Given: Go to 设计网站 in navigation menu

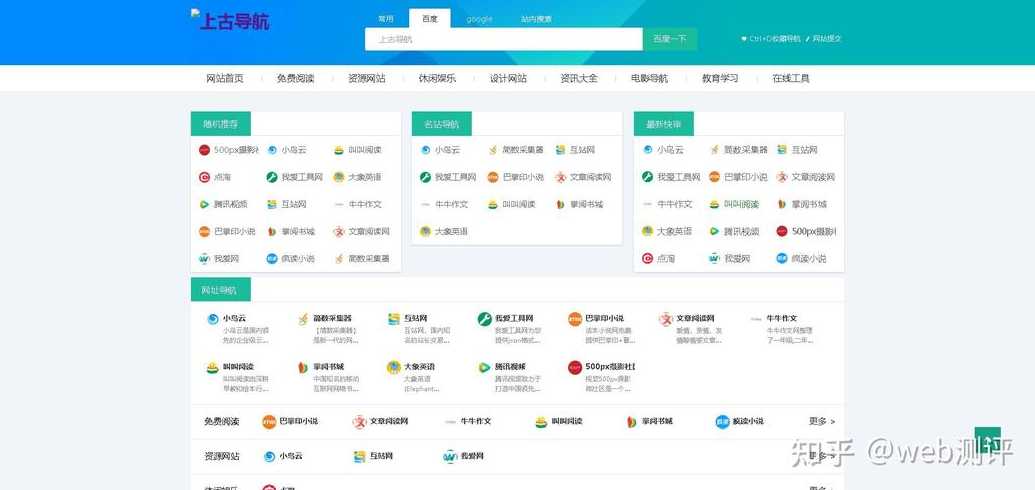Looking at the screenshot, I should click(508, 78).
